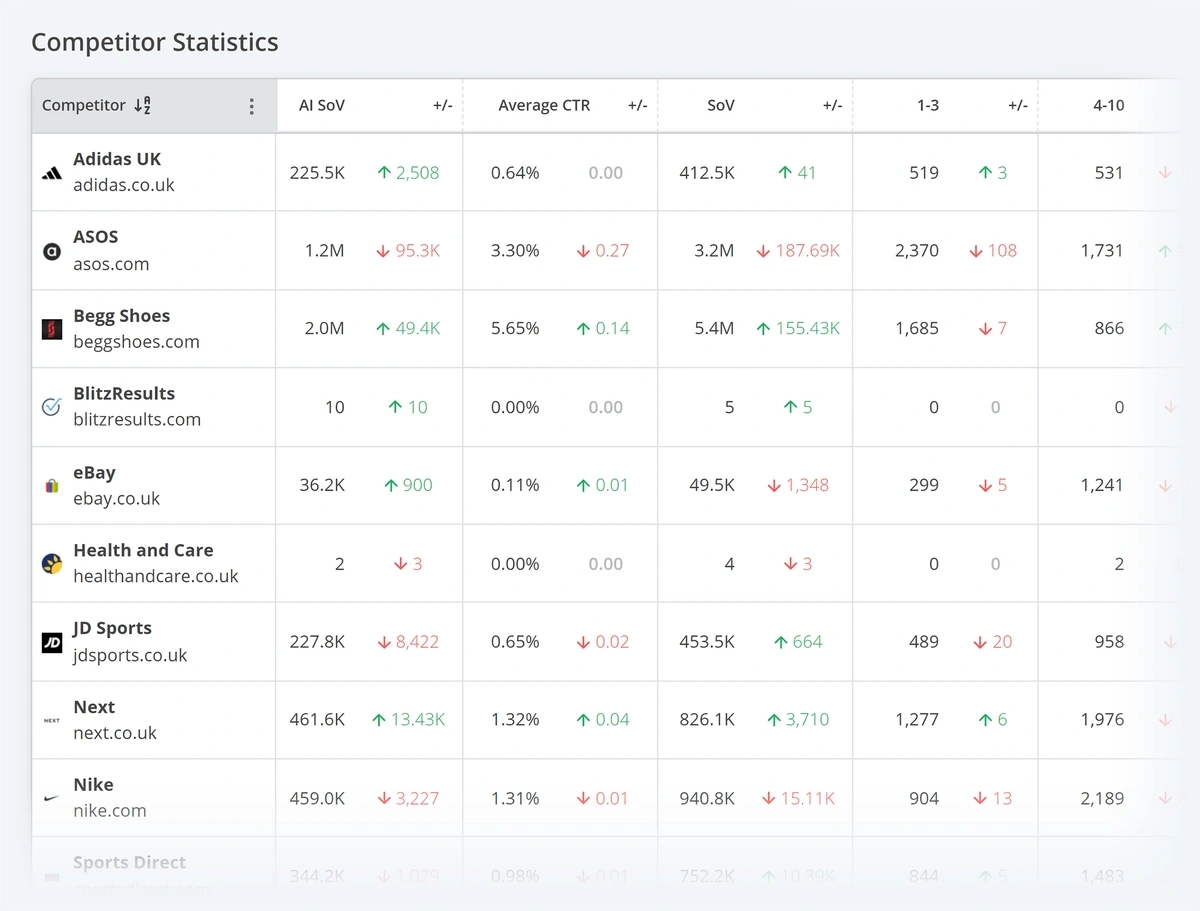Screen dimensions: 1200x911
Task: Click the ASOS AI SoV change 95.3K
Action: (x=408, y=251)
